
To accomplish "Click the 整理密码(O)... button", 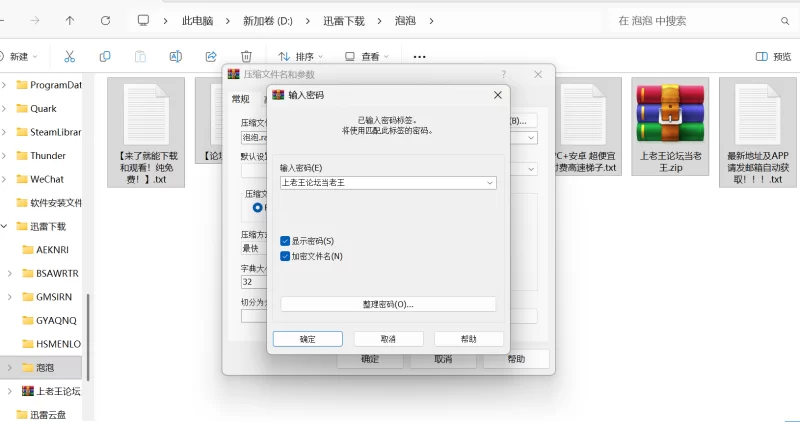I will (x=388, y=304).
